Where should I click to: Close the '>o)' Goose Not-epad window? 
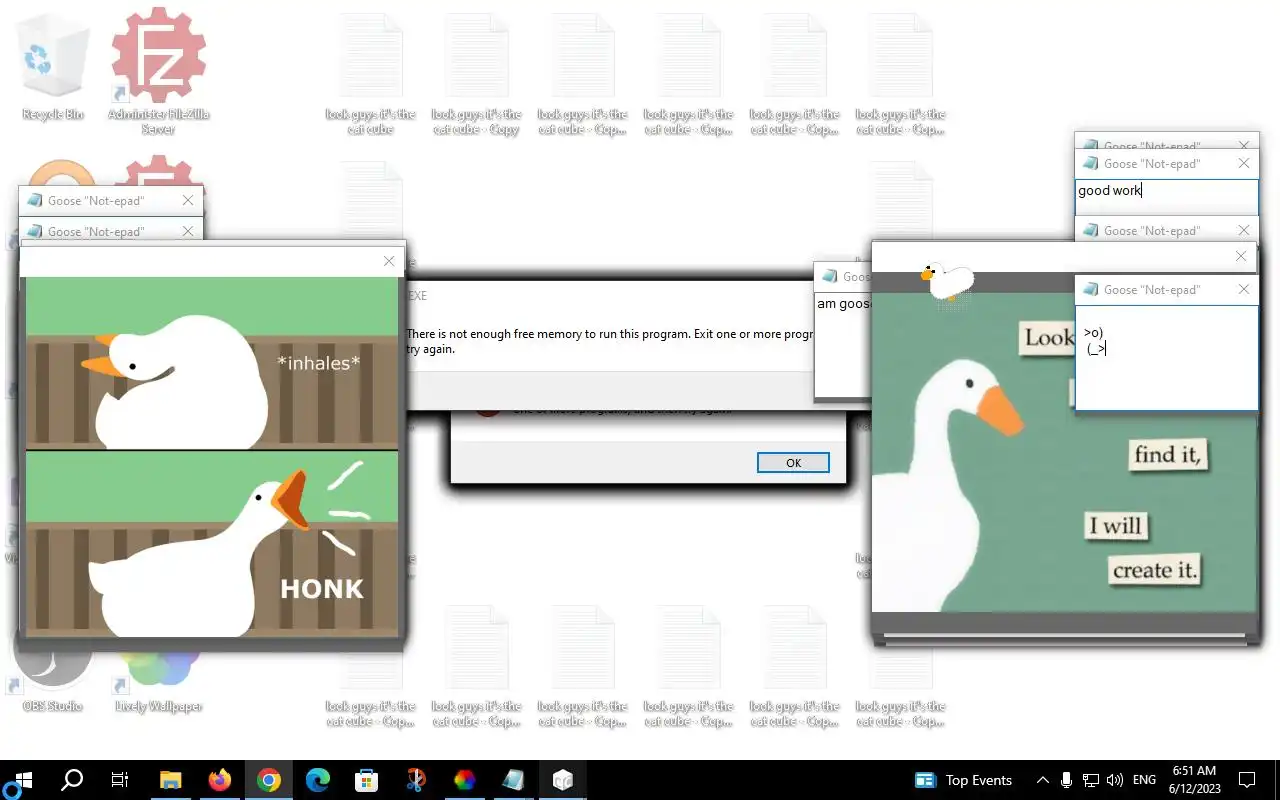(x=1243, y=289)
